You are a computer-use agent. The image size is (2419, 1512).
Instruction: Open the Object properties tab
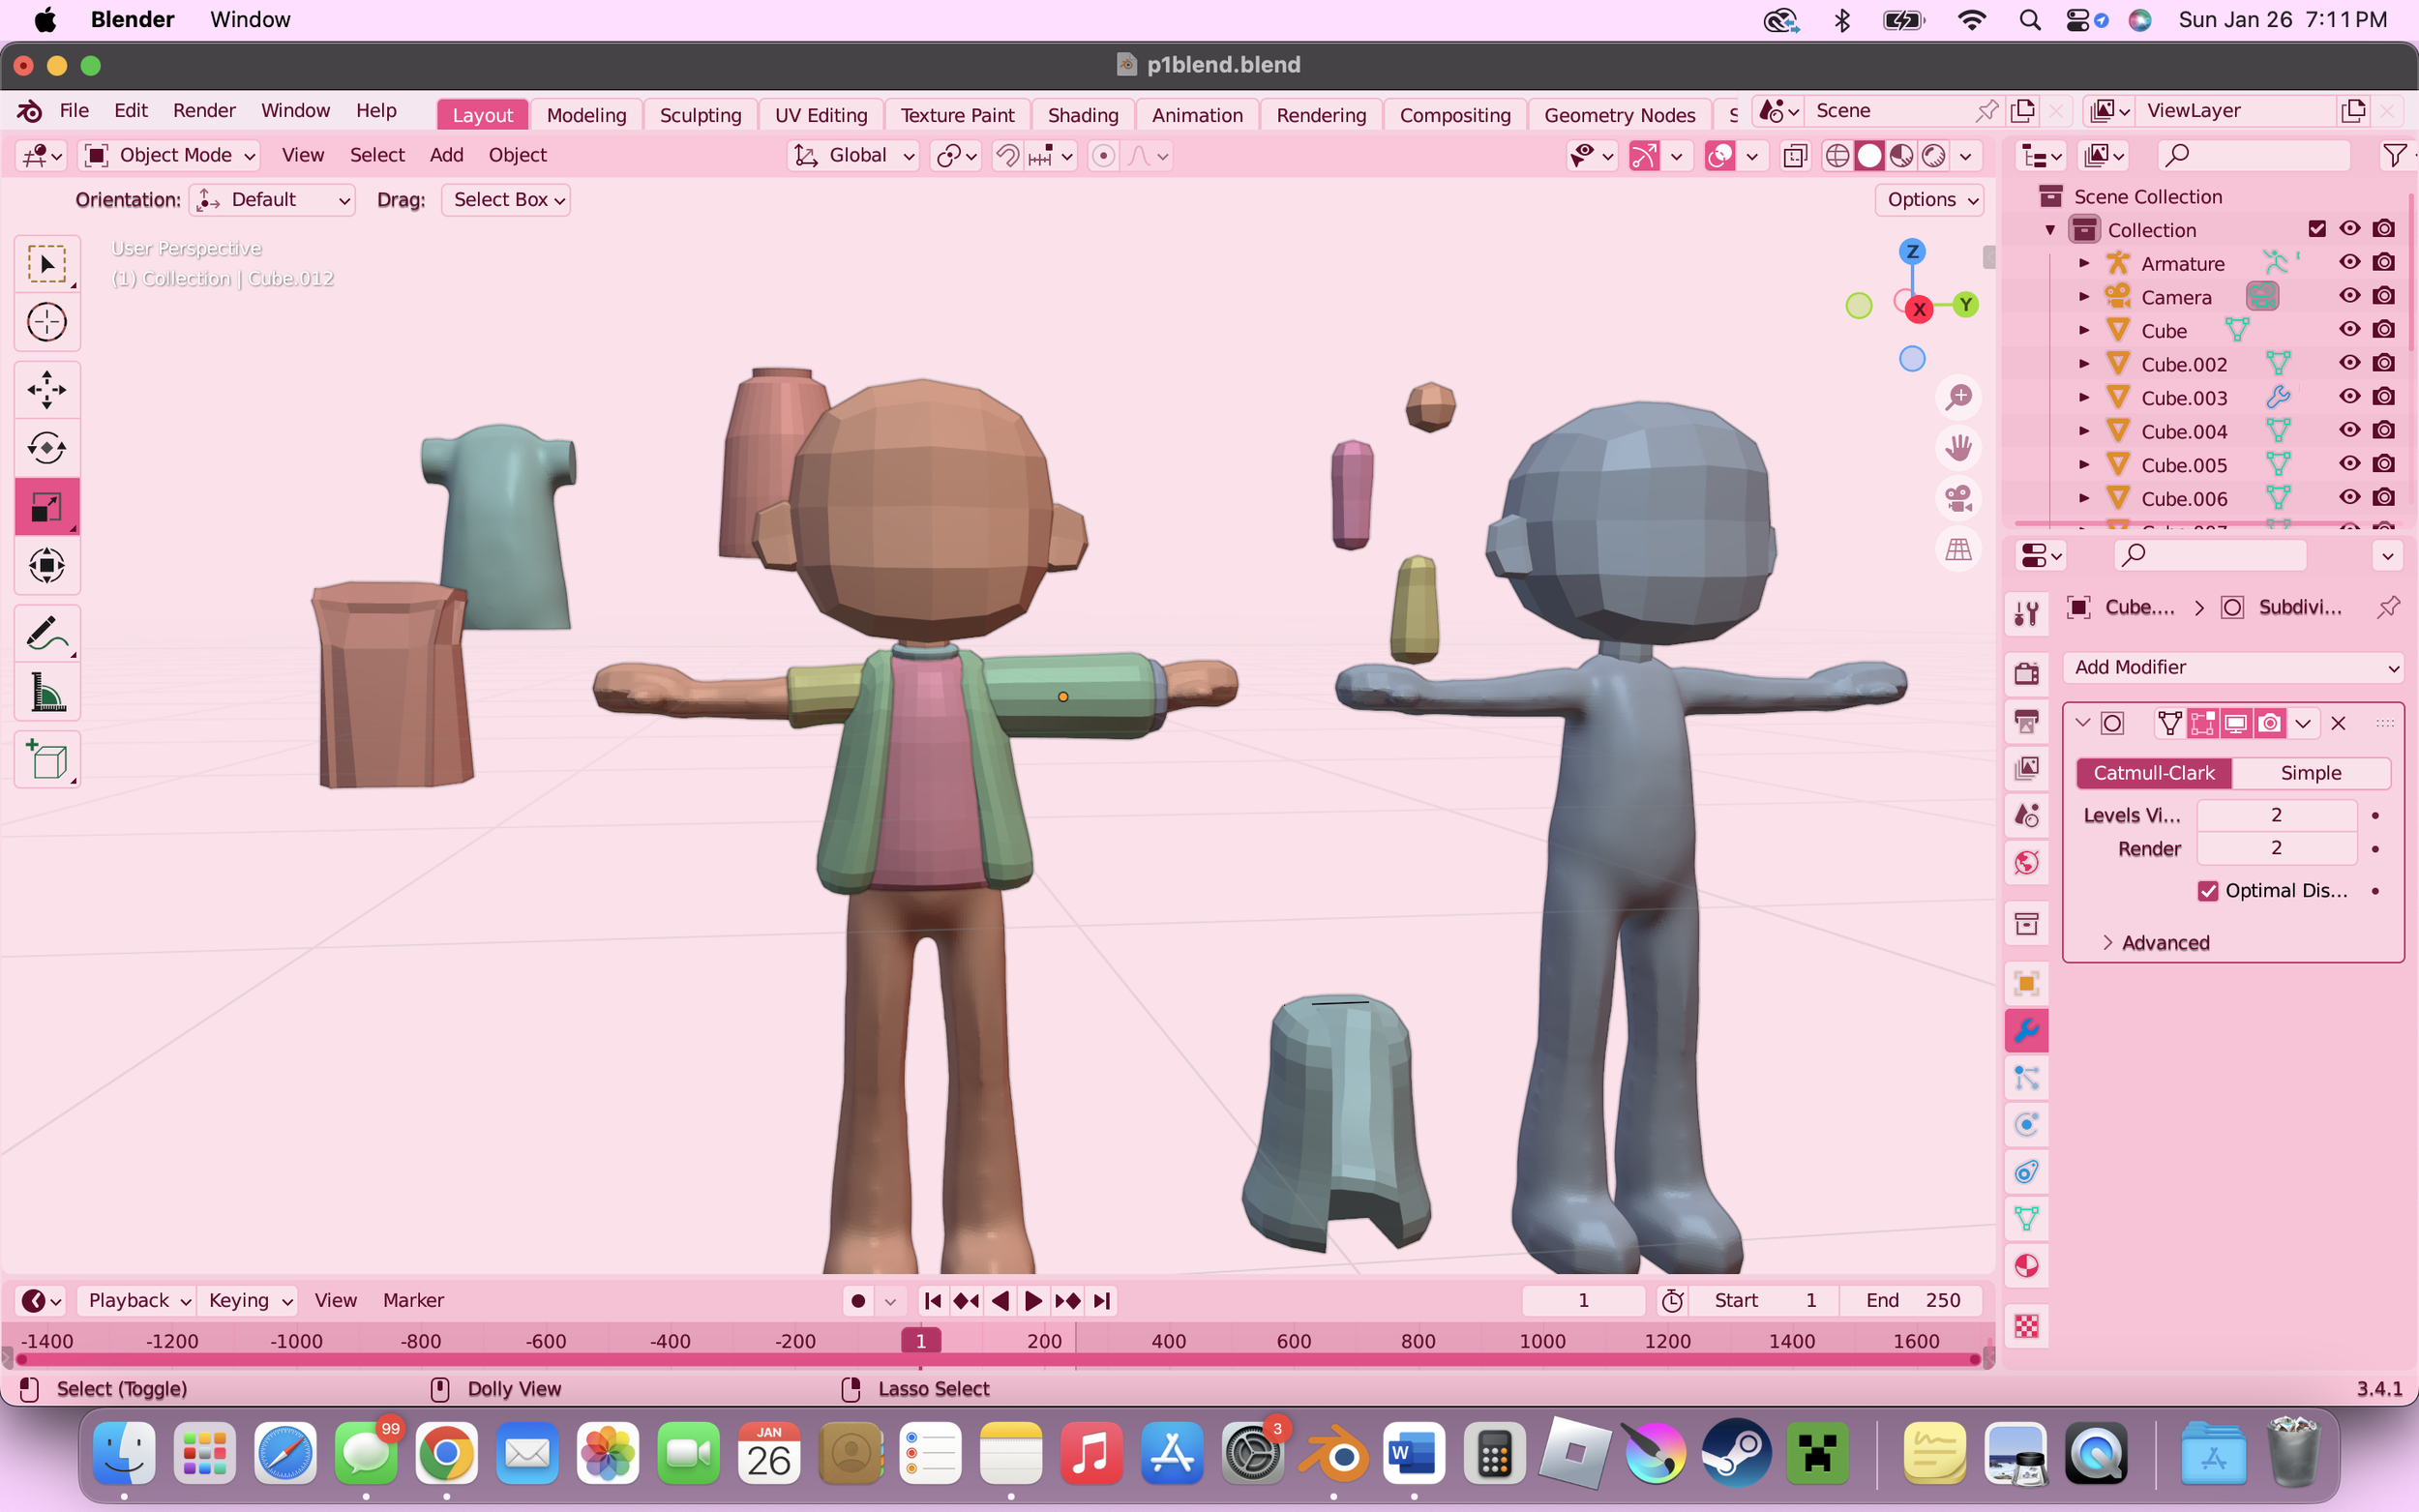coord(2026,984)
